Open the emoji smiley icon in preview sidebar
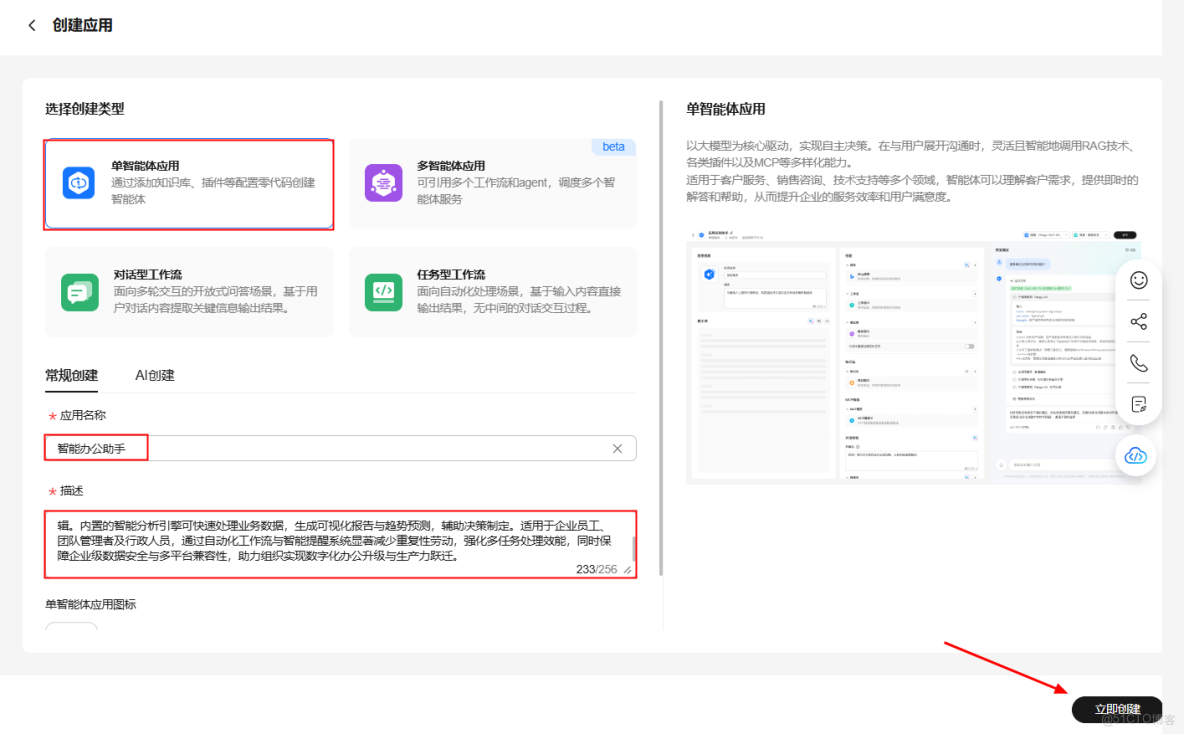 click(x=1137, y=280)
